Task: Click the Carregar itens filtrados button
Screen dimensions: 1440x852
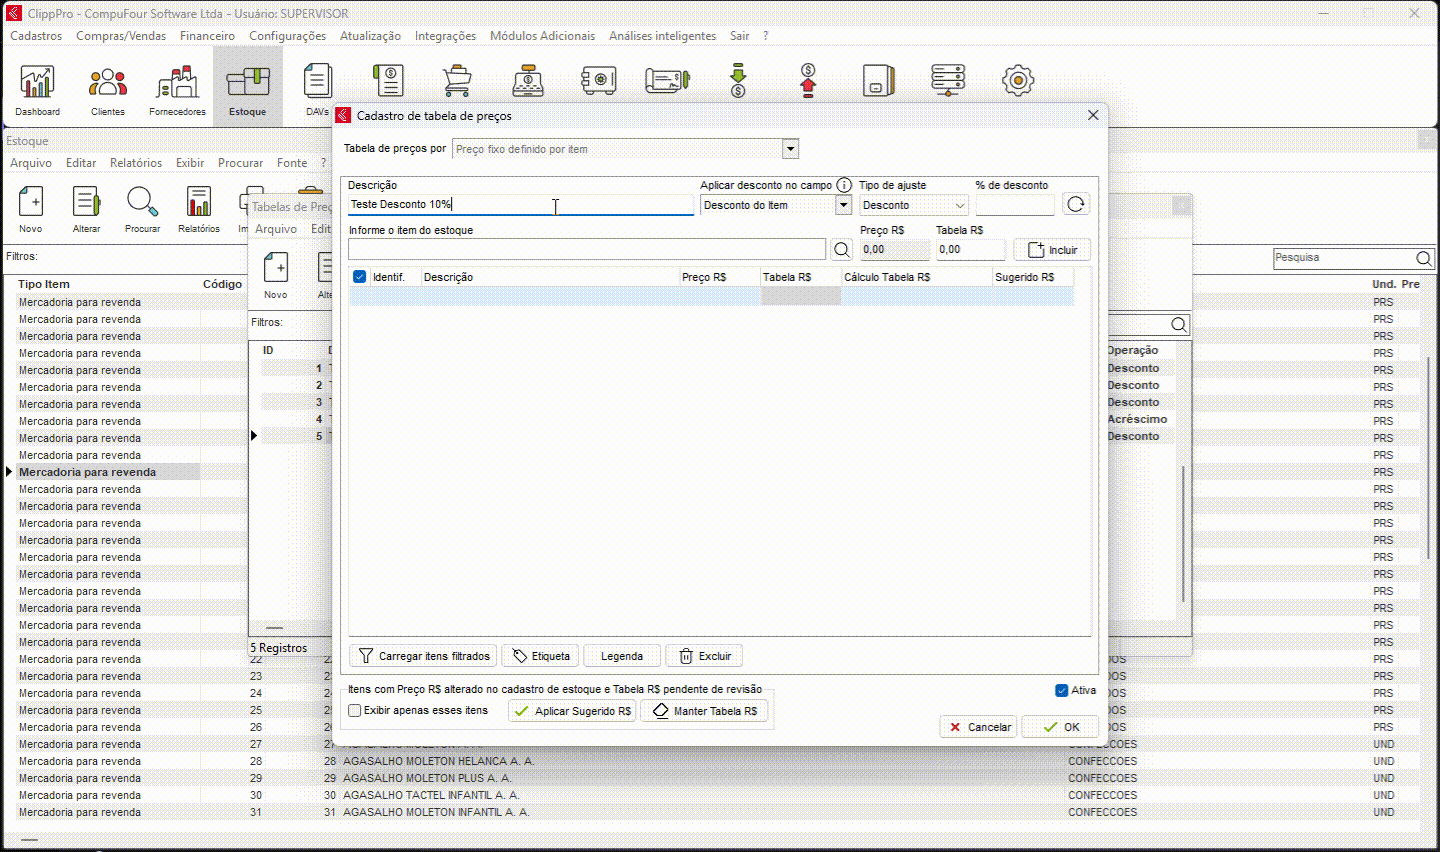Action: click(423, 656)
